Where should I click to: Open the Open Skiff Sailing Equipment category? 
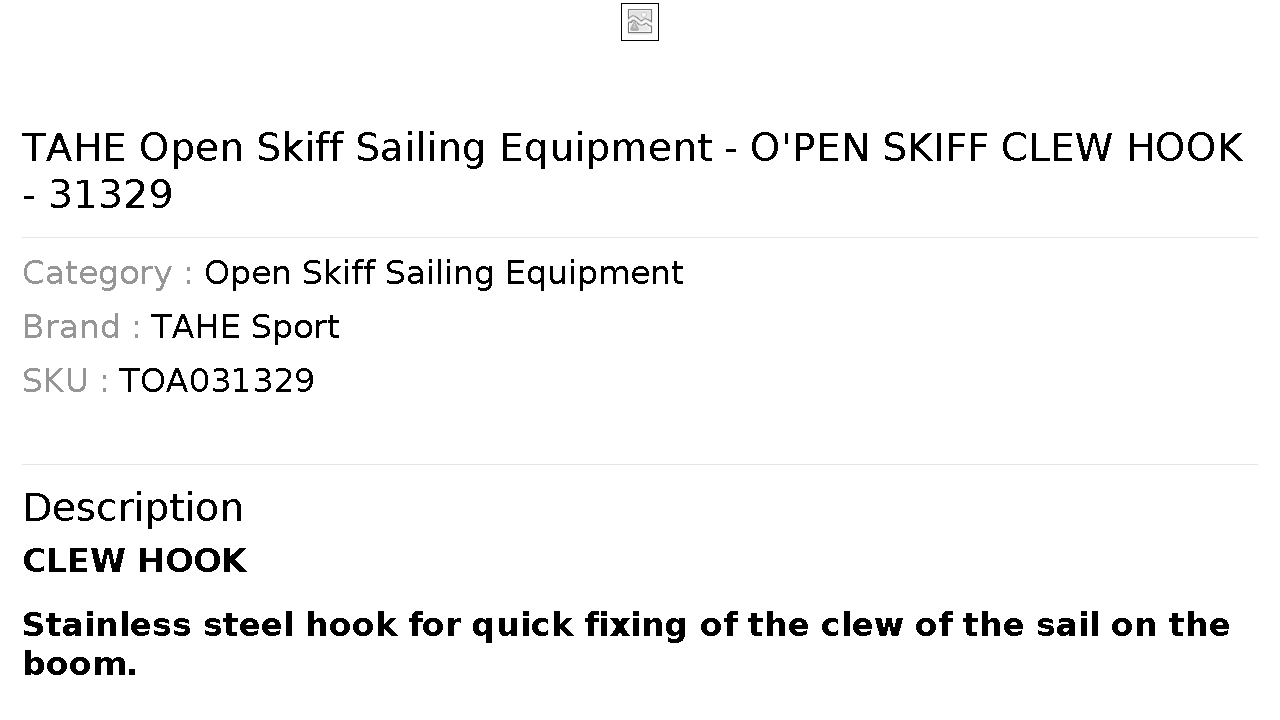[444, 273]
